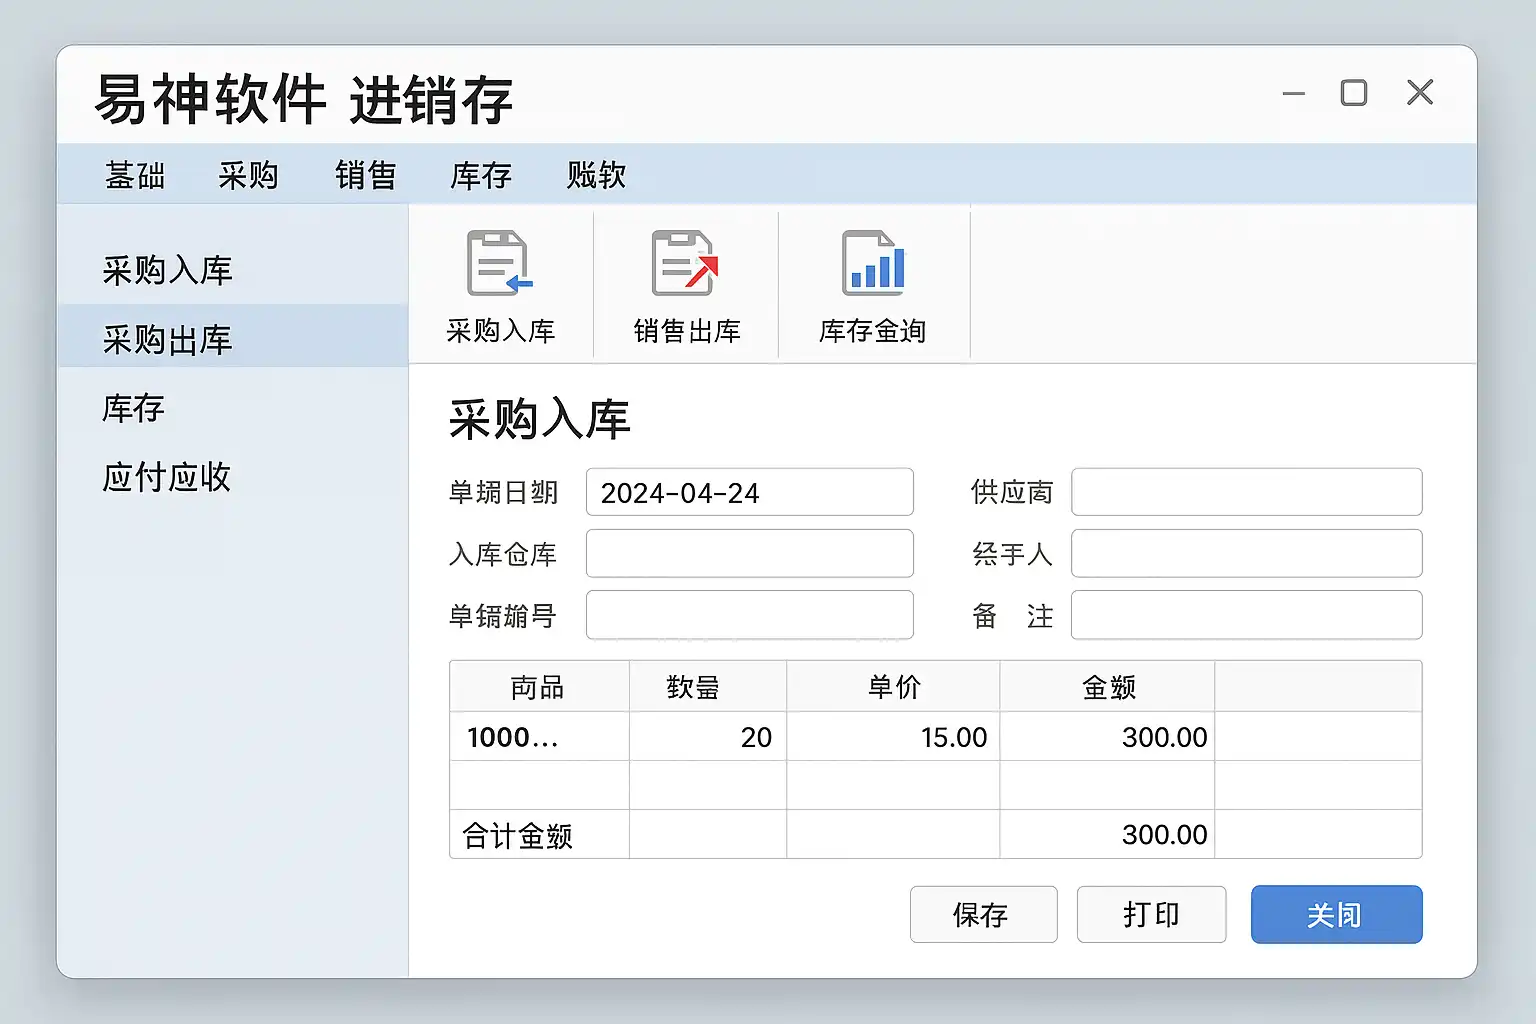This screenshot has height=1024, width=1536.
Task: Open the 库存 menu in menu bar
Action: [481, 176]
